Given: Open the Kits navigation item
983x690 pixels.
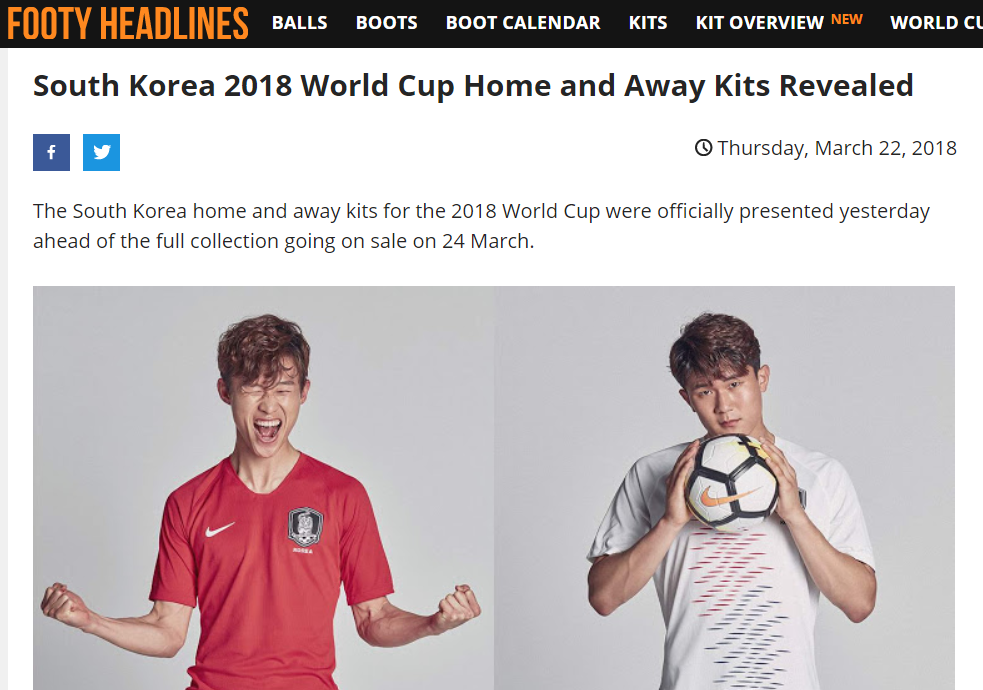Looking at the screenshot, I should click(648, 23).
